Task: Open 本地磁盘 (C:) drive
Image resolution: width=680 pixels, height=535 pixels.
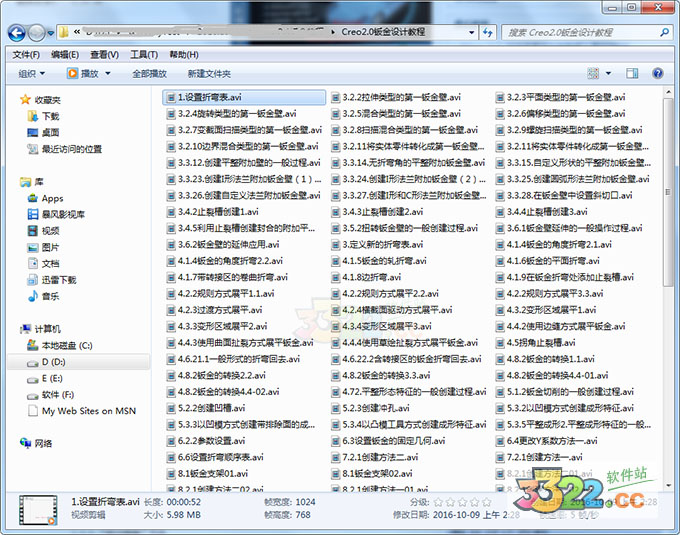Action: coord(66,345)
